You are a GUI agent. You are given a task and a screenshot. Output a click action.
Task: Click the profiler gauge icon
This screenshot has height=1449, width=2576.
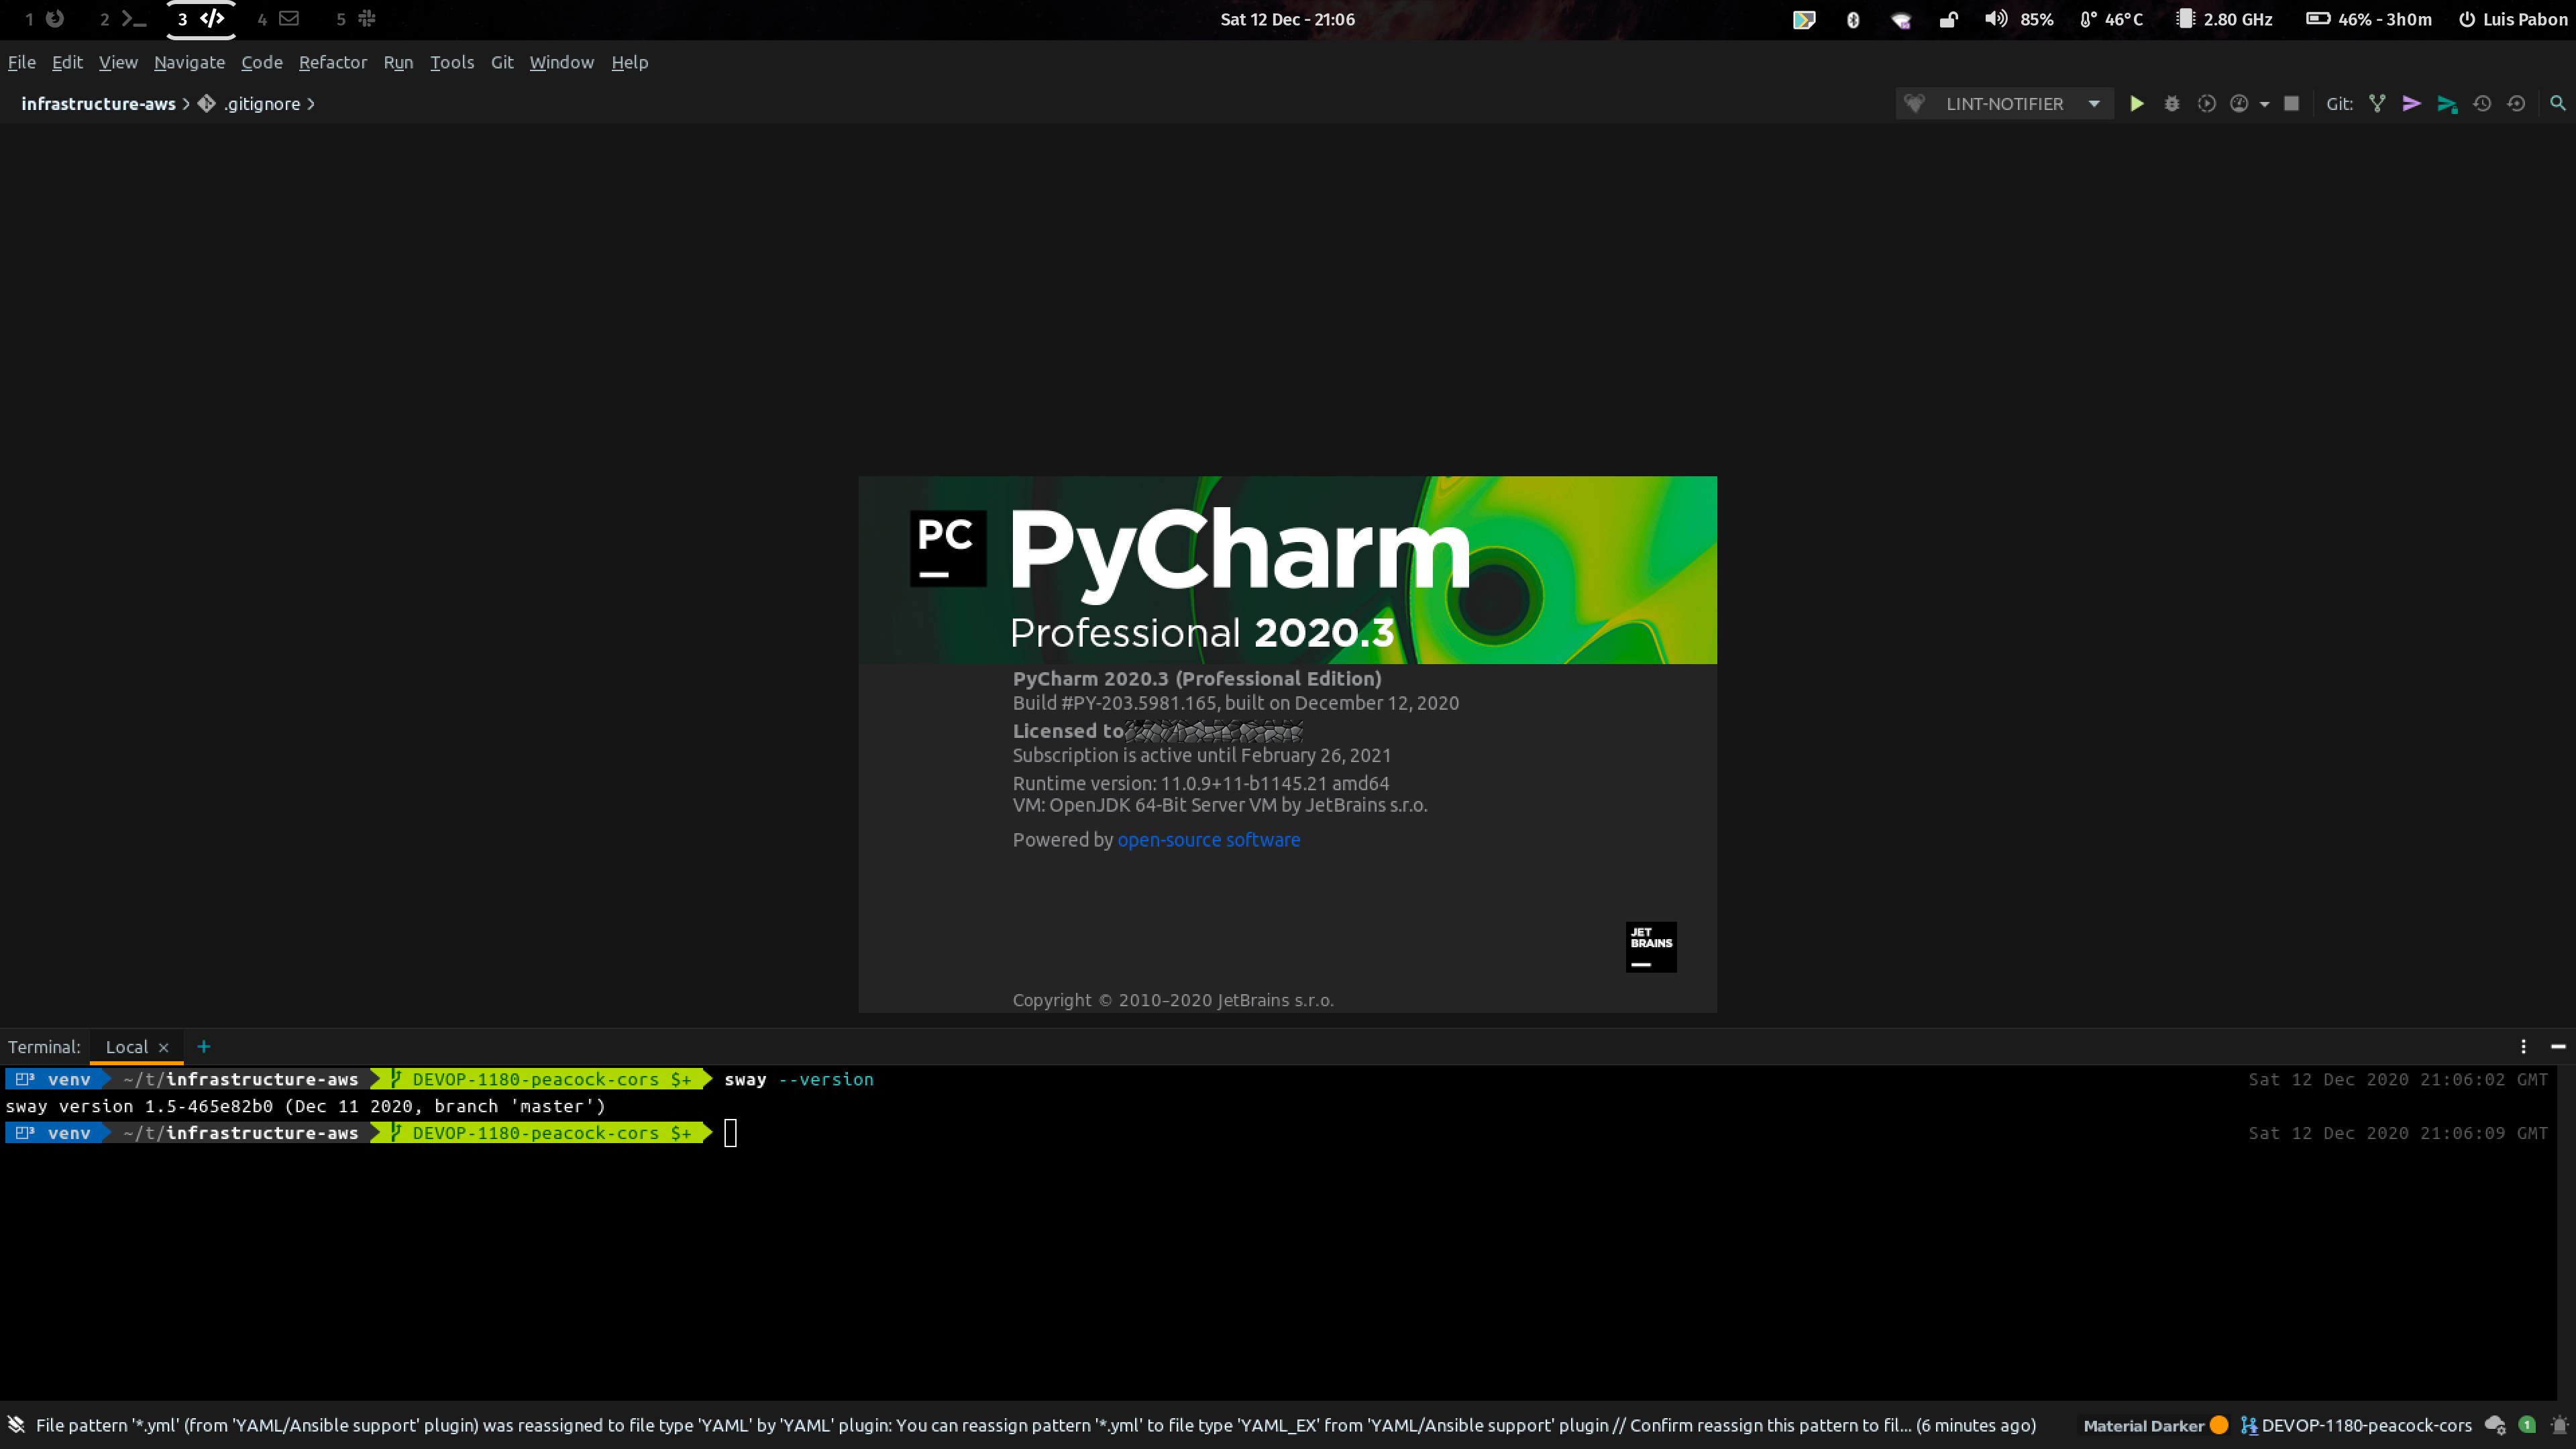coord(2239,104)
